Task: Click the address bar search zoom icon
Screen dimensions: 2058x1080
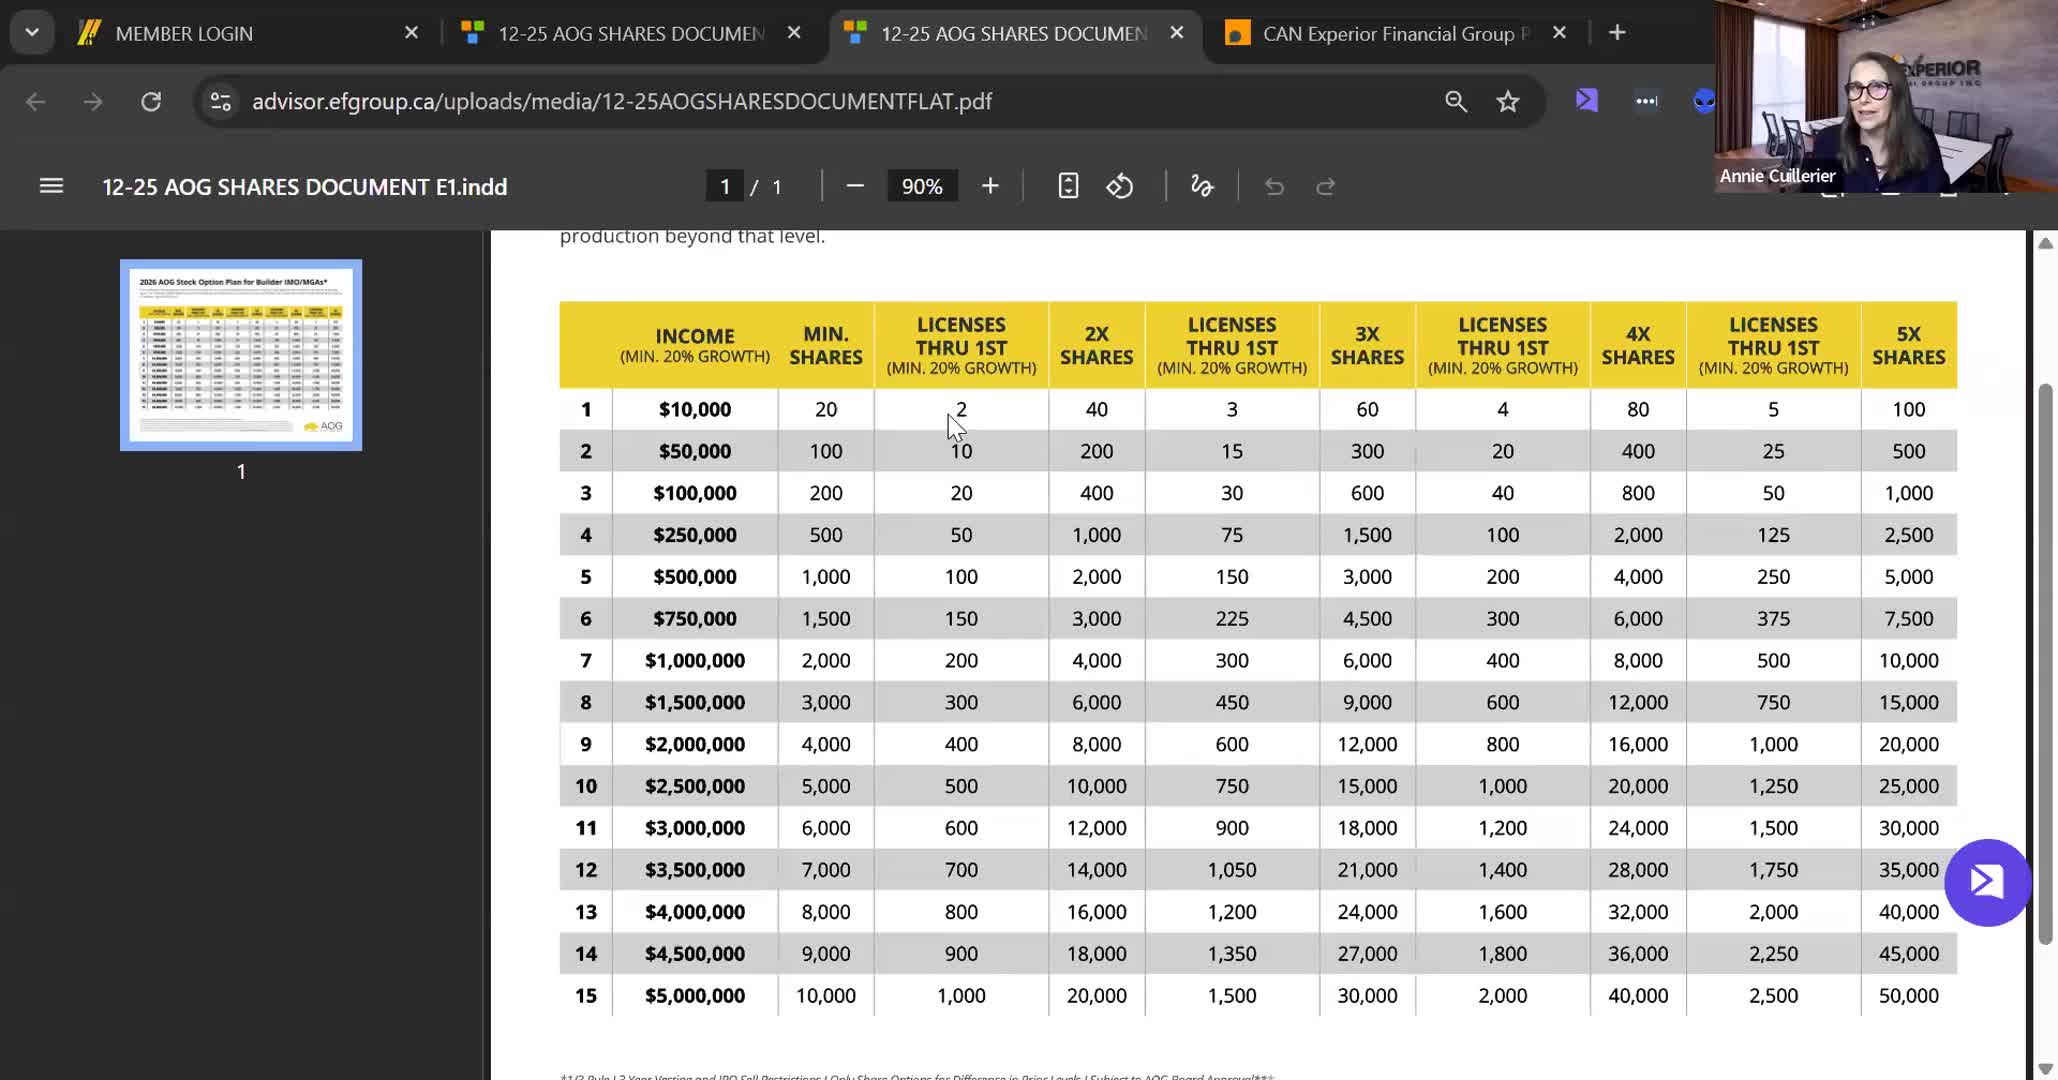Action: (x=1456, y=101)
